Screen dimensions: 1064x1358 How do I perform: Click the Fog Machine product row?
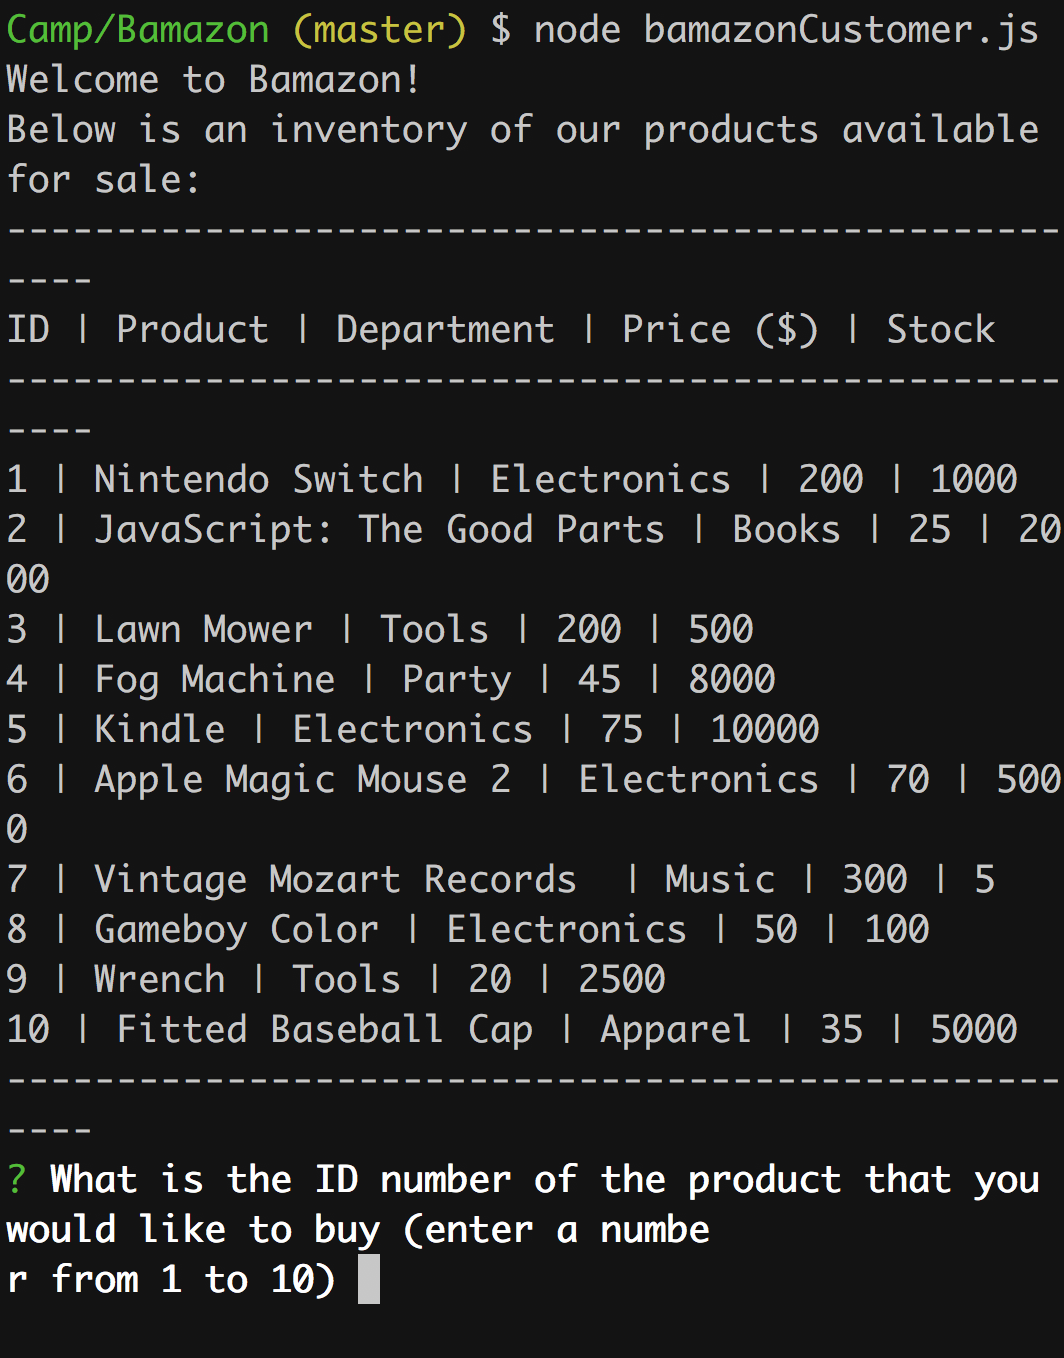(391, 679)
